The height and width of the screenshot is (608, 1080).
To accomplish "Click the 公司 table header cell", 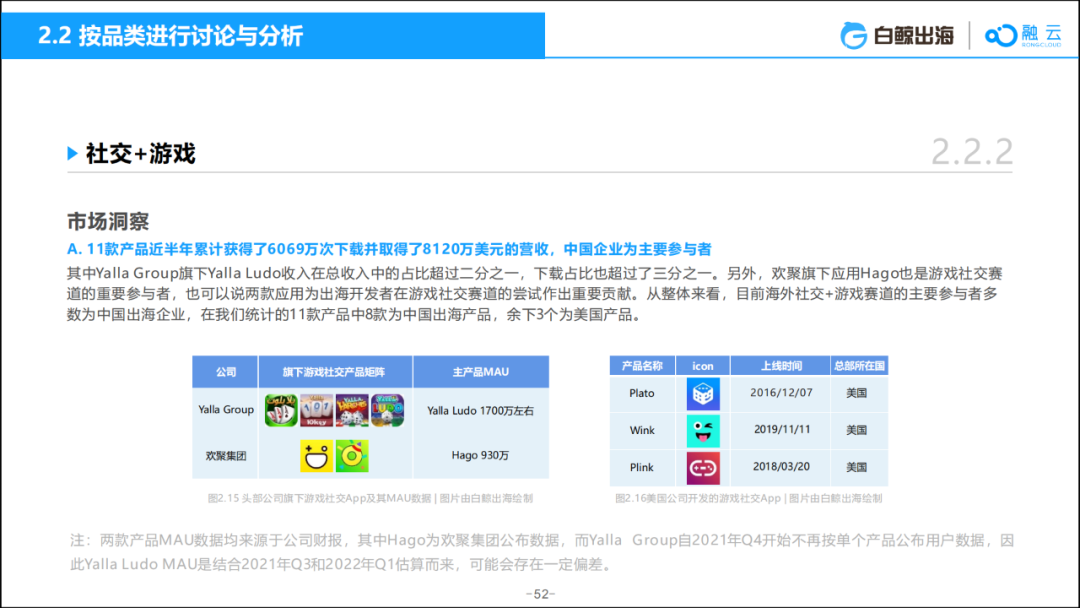I will pyautogui.click(x=225, y=371).
